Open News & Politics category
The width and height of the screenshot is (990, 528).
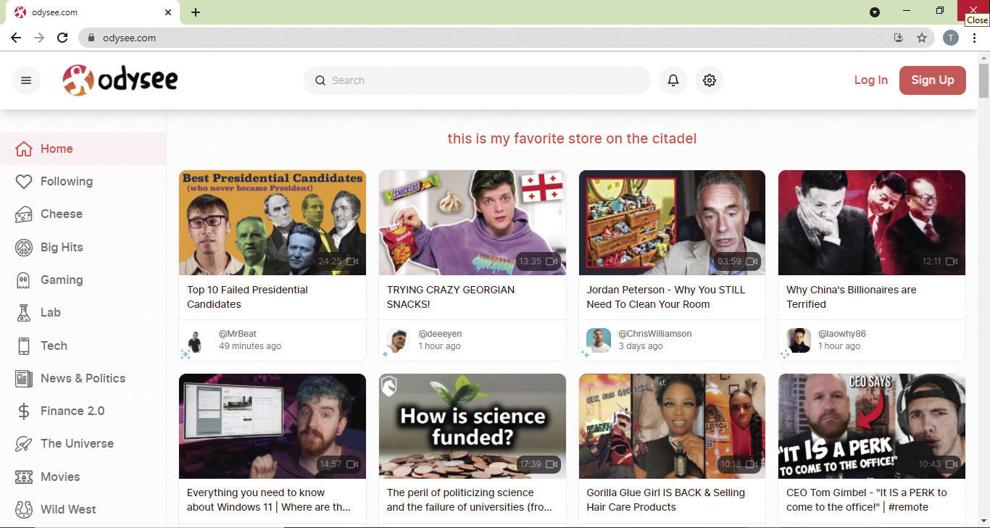pyautogui.click(x=83, y=378)
